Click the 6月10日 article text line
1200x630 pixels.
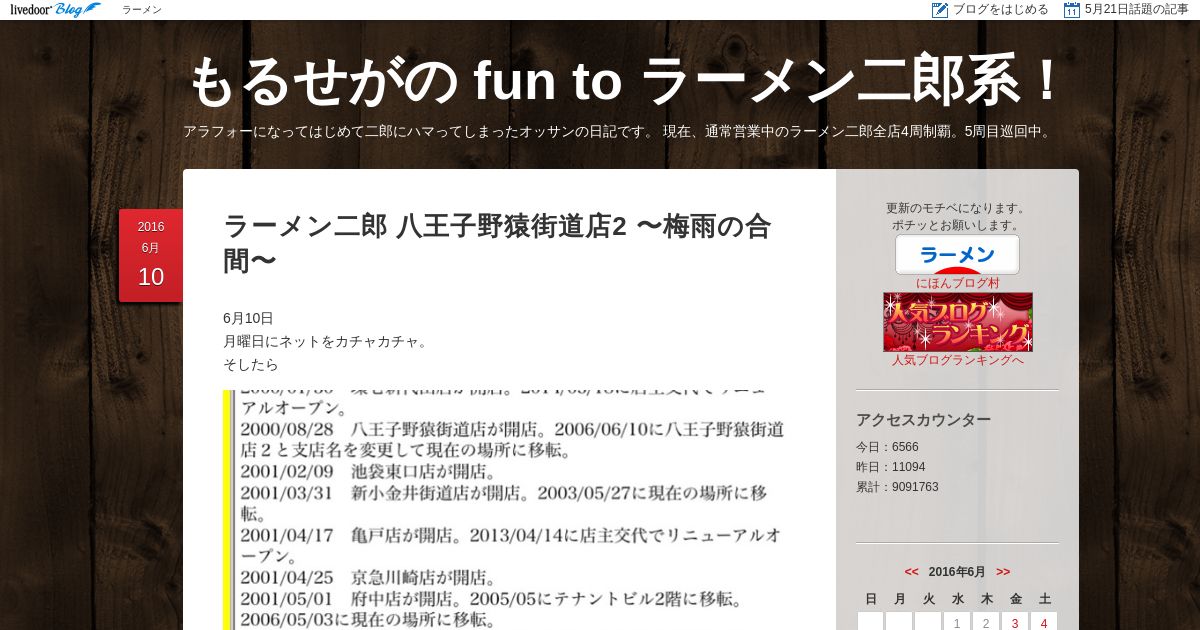click(248, 318)
